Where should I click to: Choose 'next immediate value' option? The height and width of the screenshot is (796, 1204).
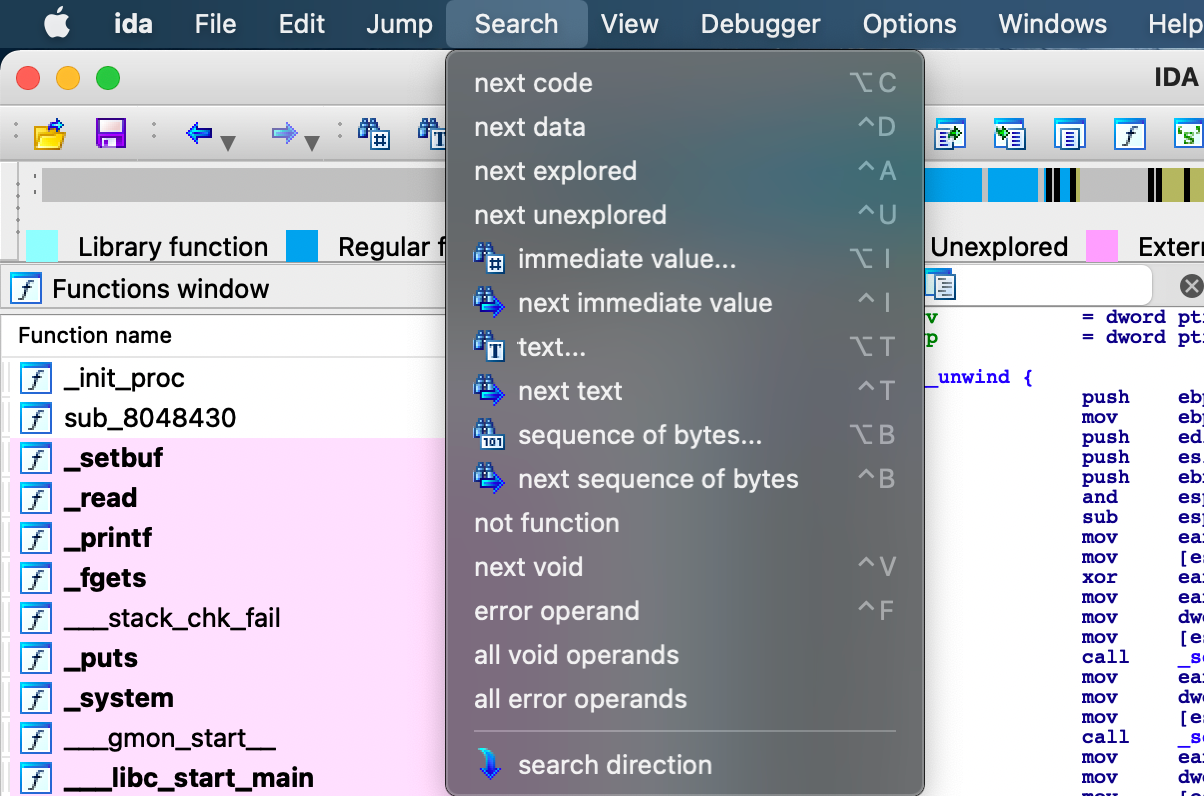pos(685,303)
